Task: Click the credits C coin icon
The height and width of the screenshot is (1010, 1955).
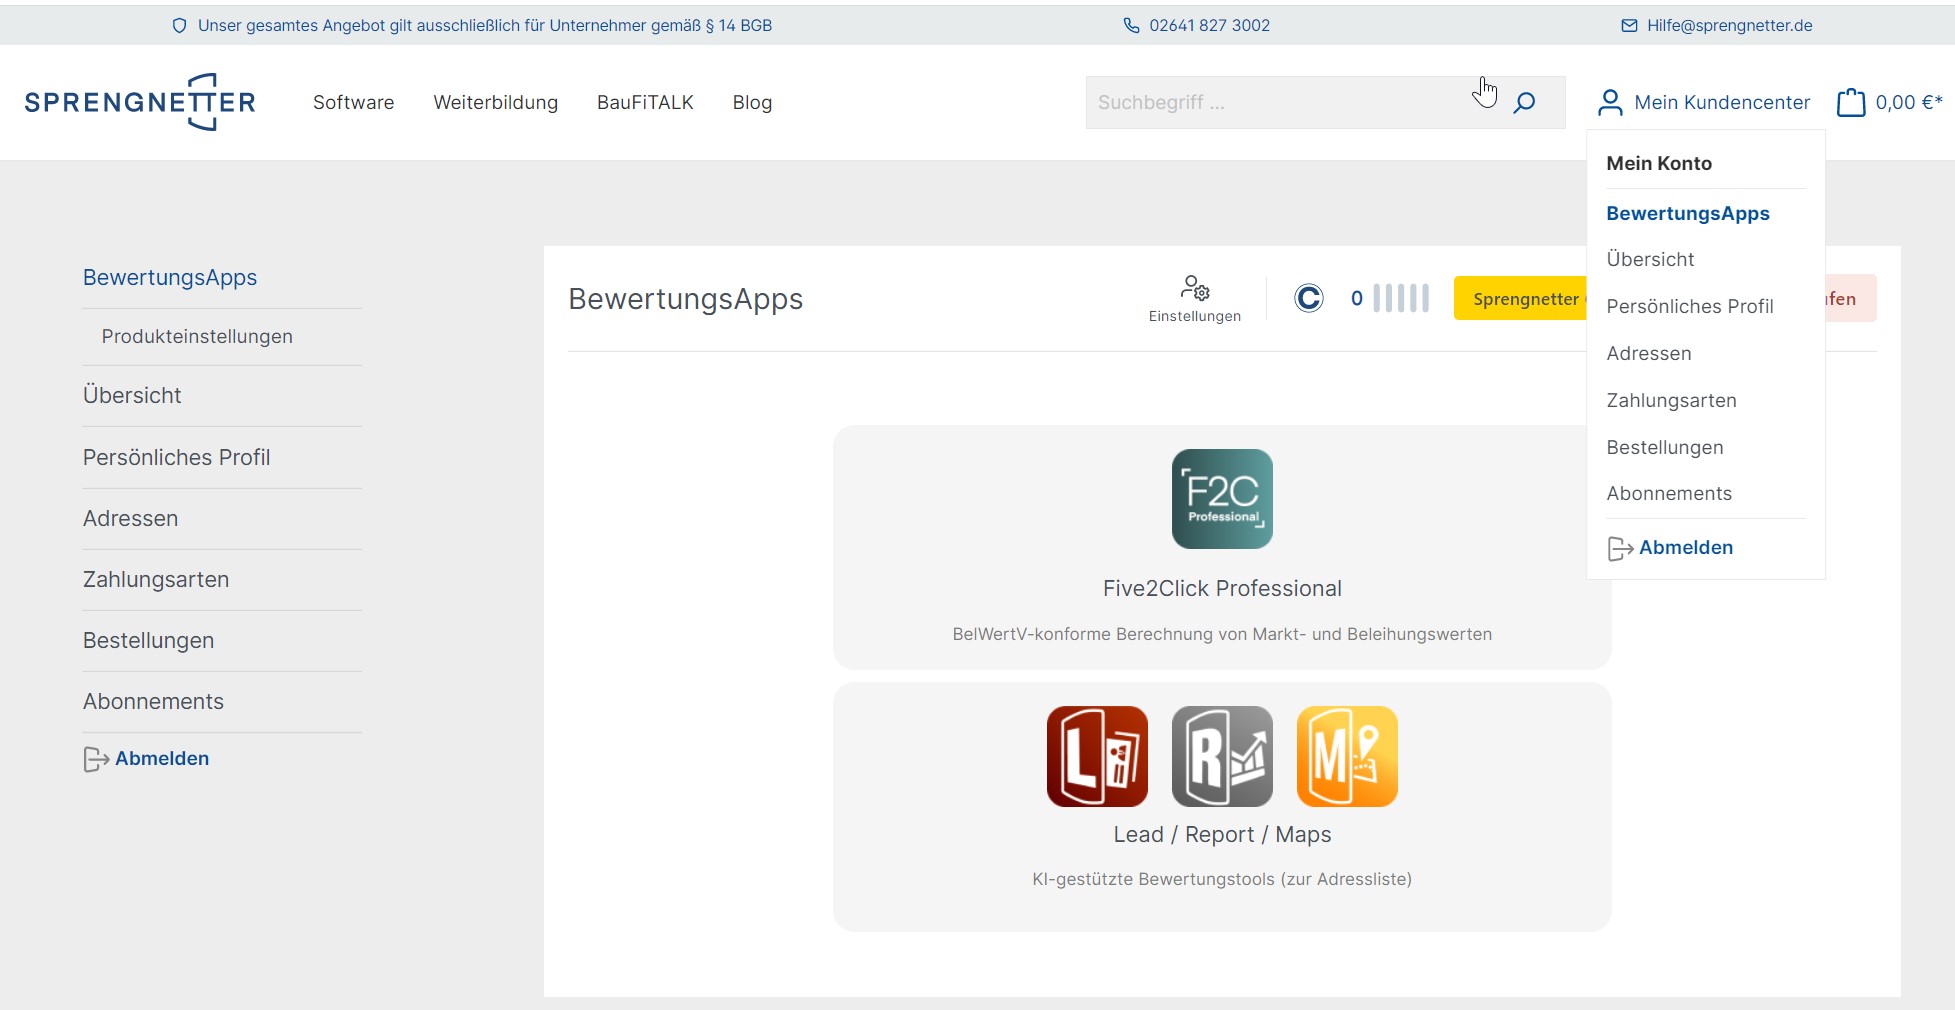Action: click(x=1309, y=298)
